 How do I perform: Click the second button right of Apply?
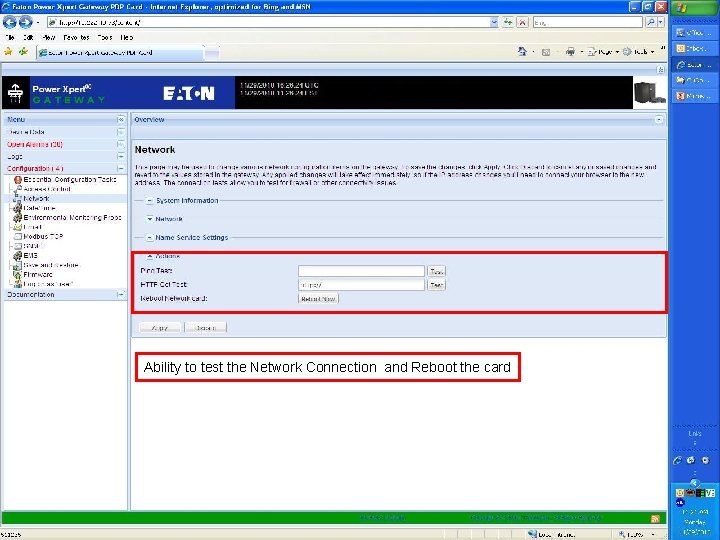coord(205,328)
